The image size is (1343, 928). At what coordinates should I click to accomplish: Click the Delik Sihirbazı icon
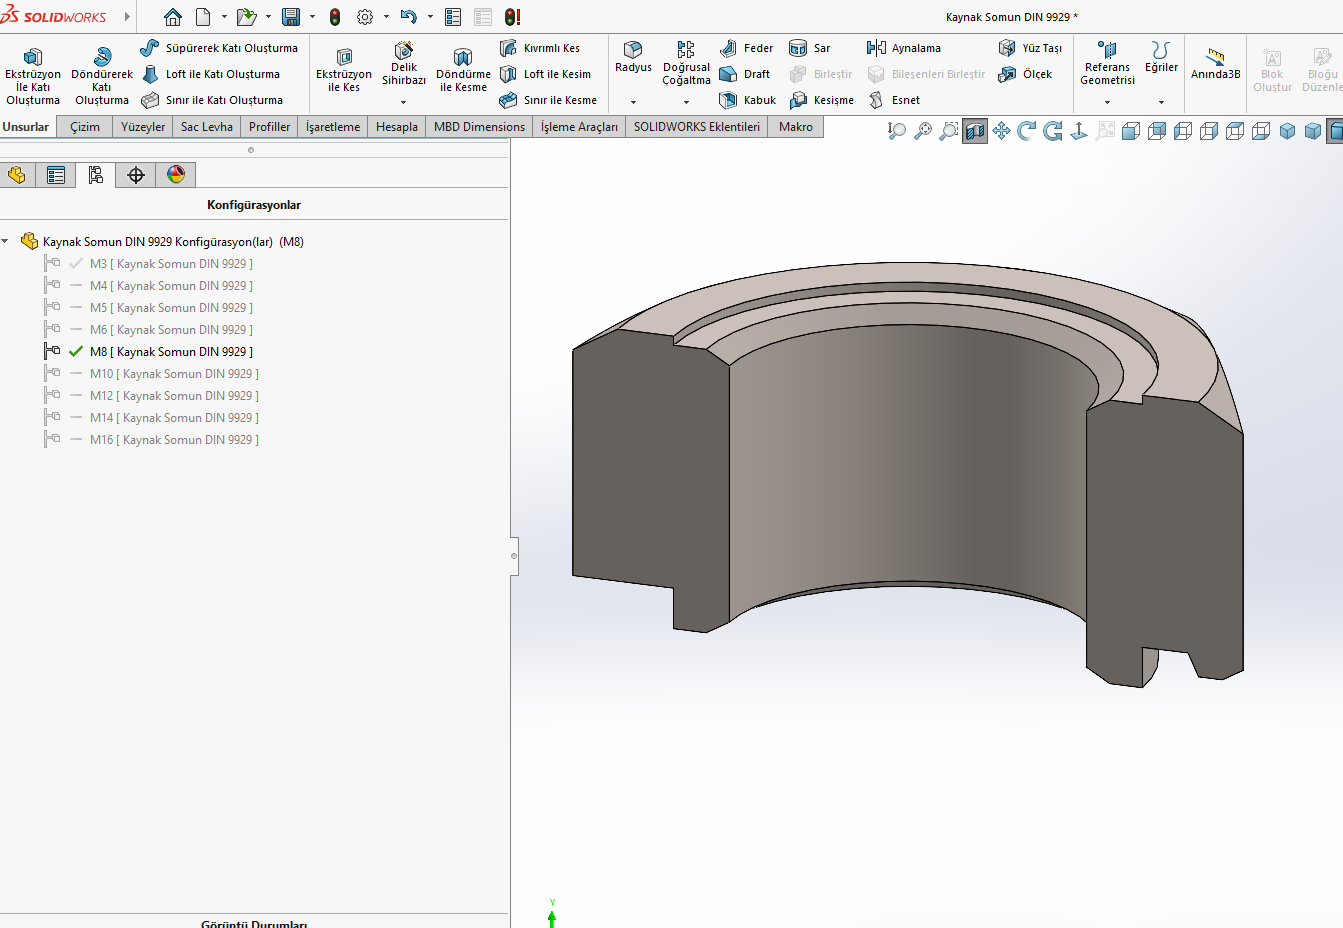[404, 51]
